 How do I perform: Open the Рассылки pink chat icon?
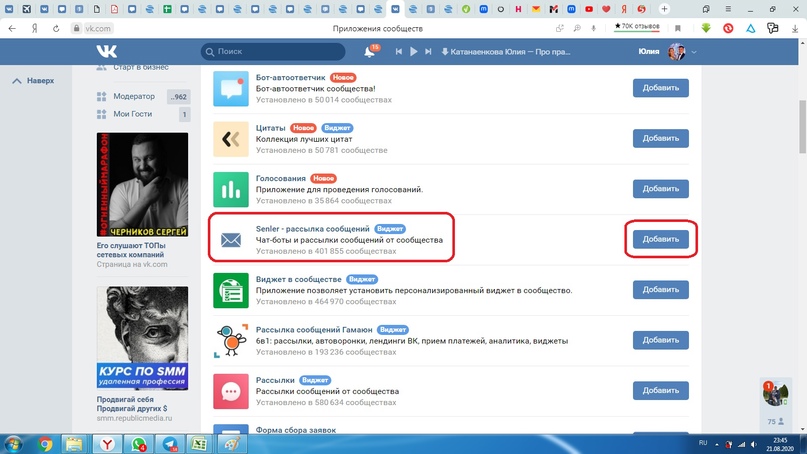click(231, 391)
